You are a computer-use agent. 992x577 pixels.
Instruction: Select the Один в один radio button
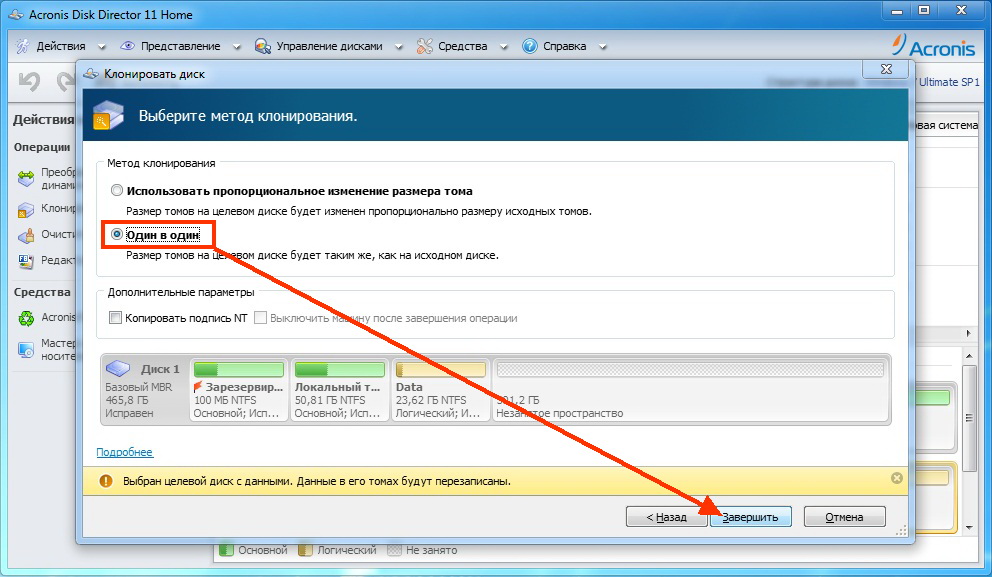pyautogui.click(x=117, y=233)
